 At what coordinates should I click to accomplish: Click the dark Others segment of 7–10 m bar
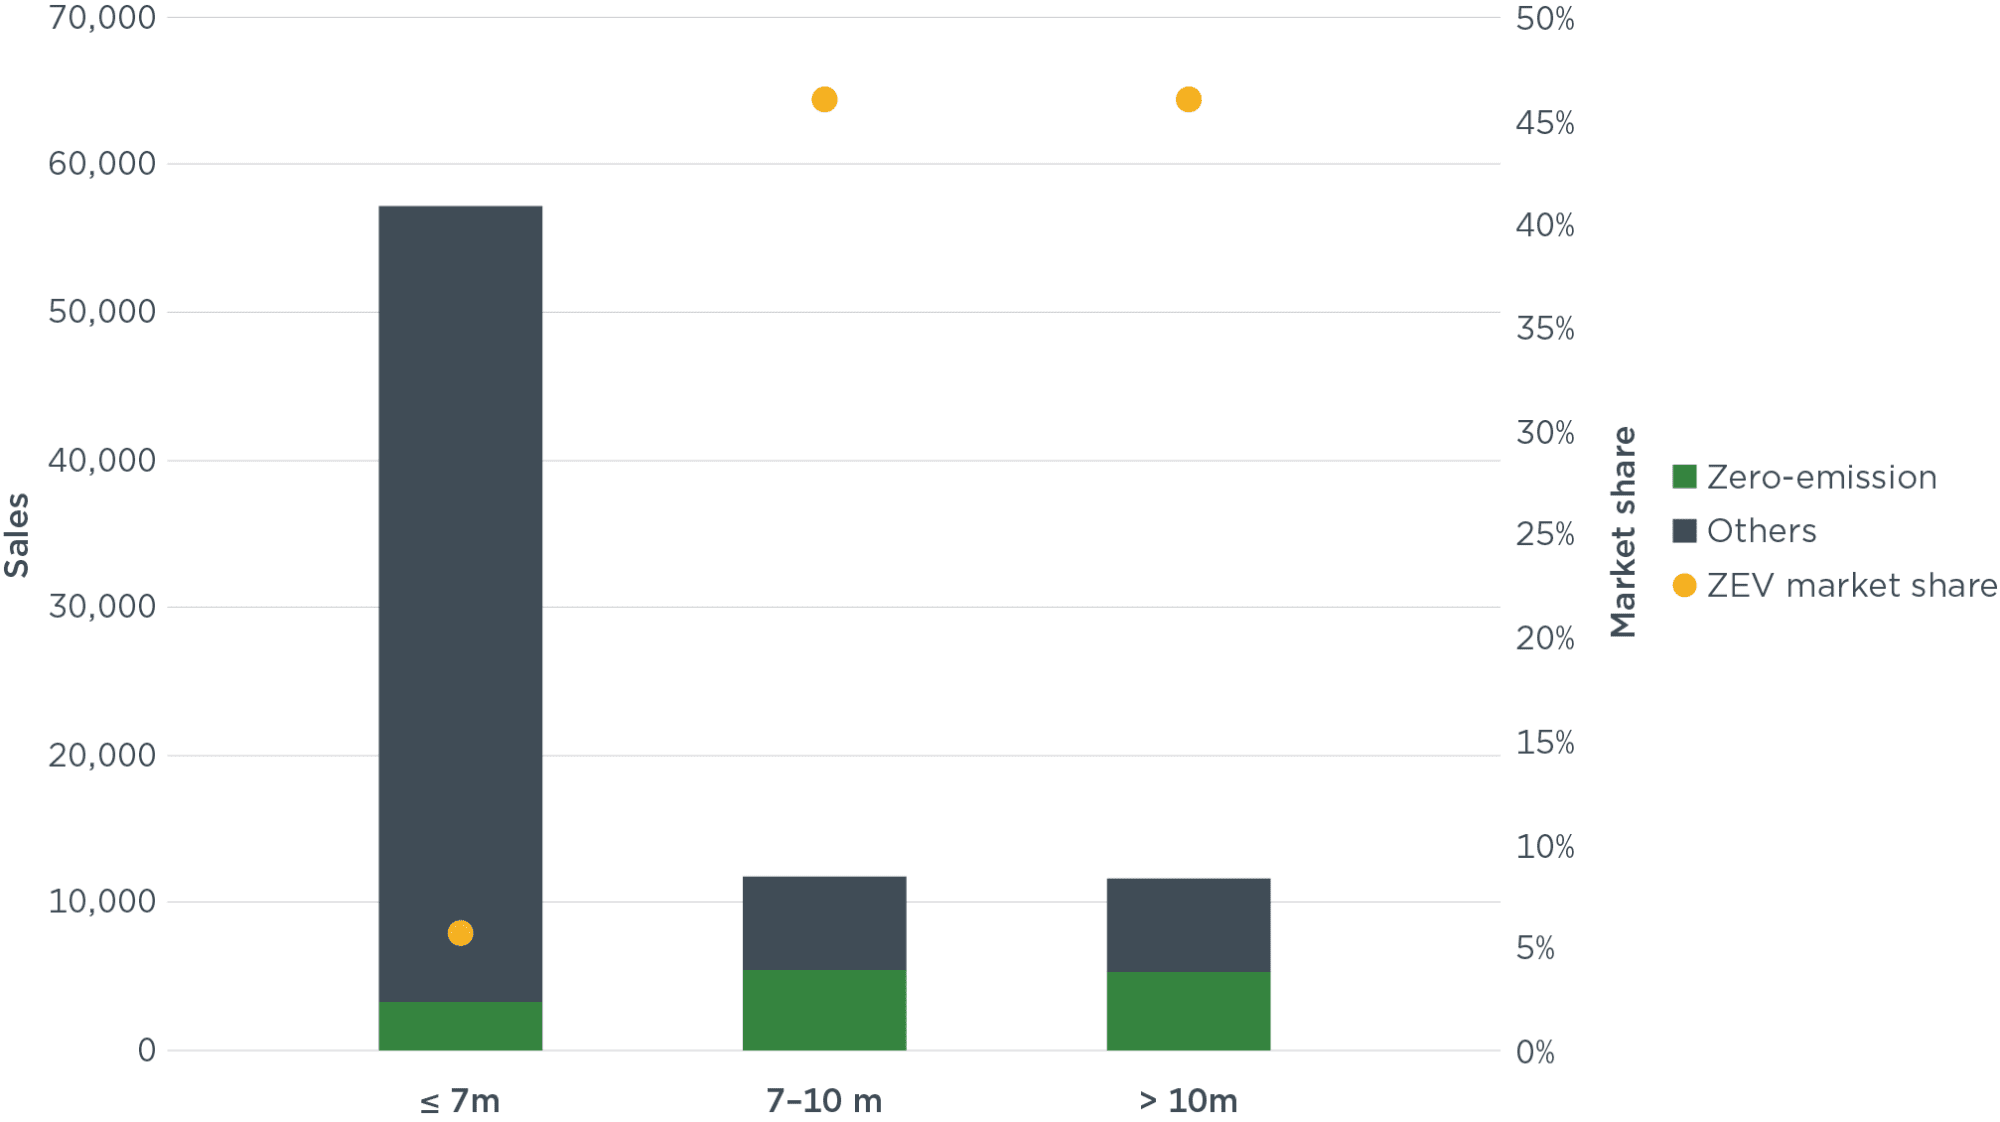pyautogui.click(x=824, y=923)
